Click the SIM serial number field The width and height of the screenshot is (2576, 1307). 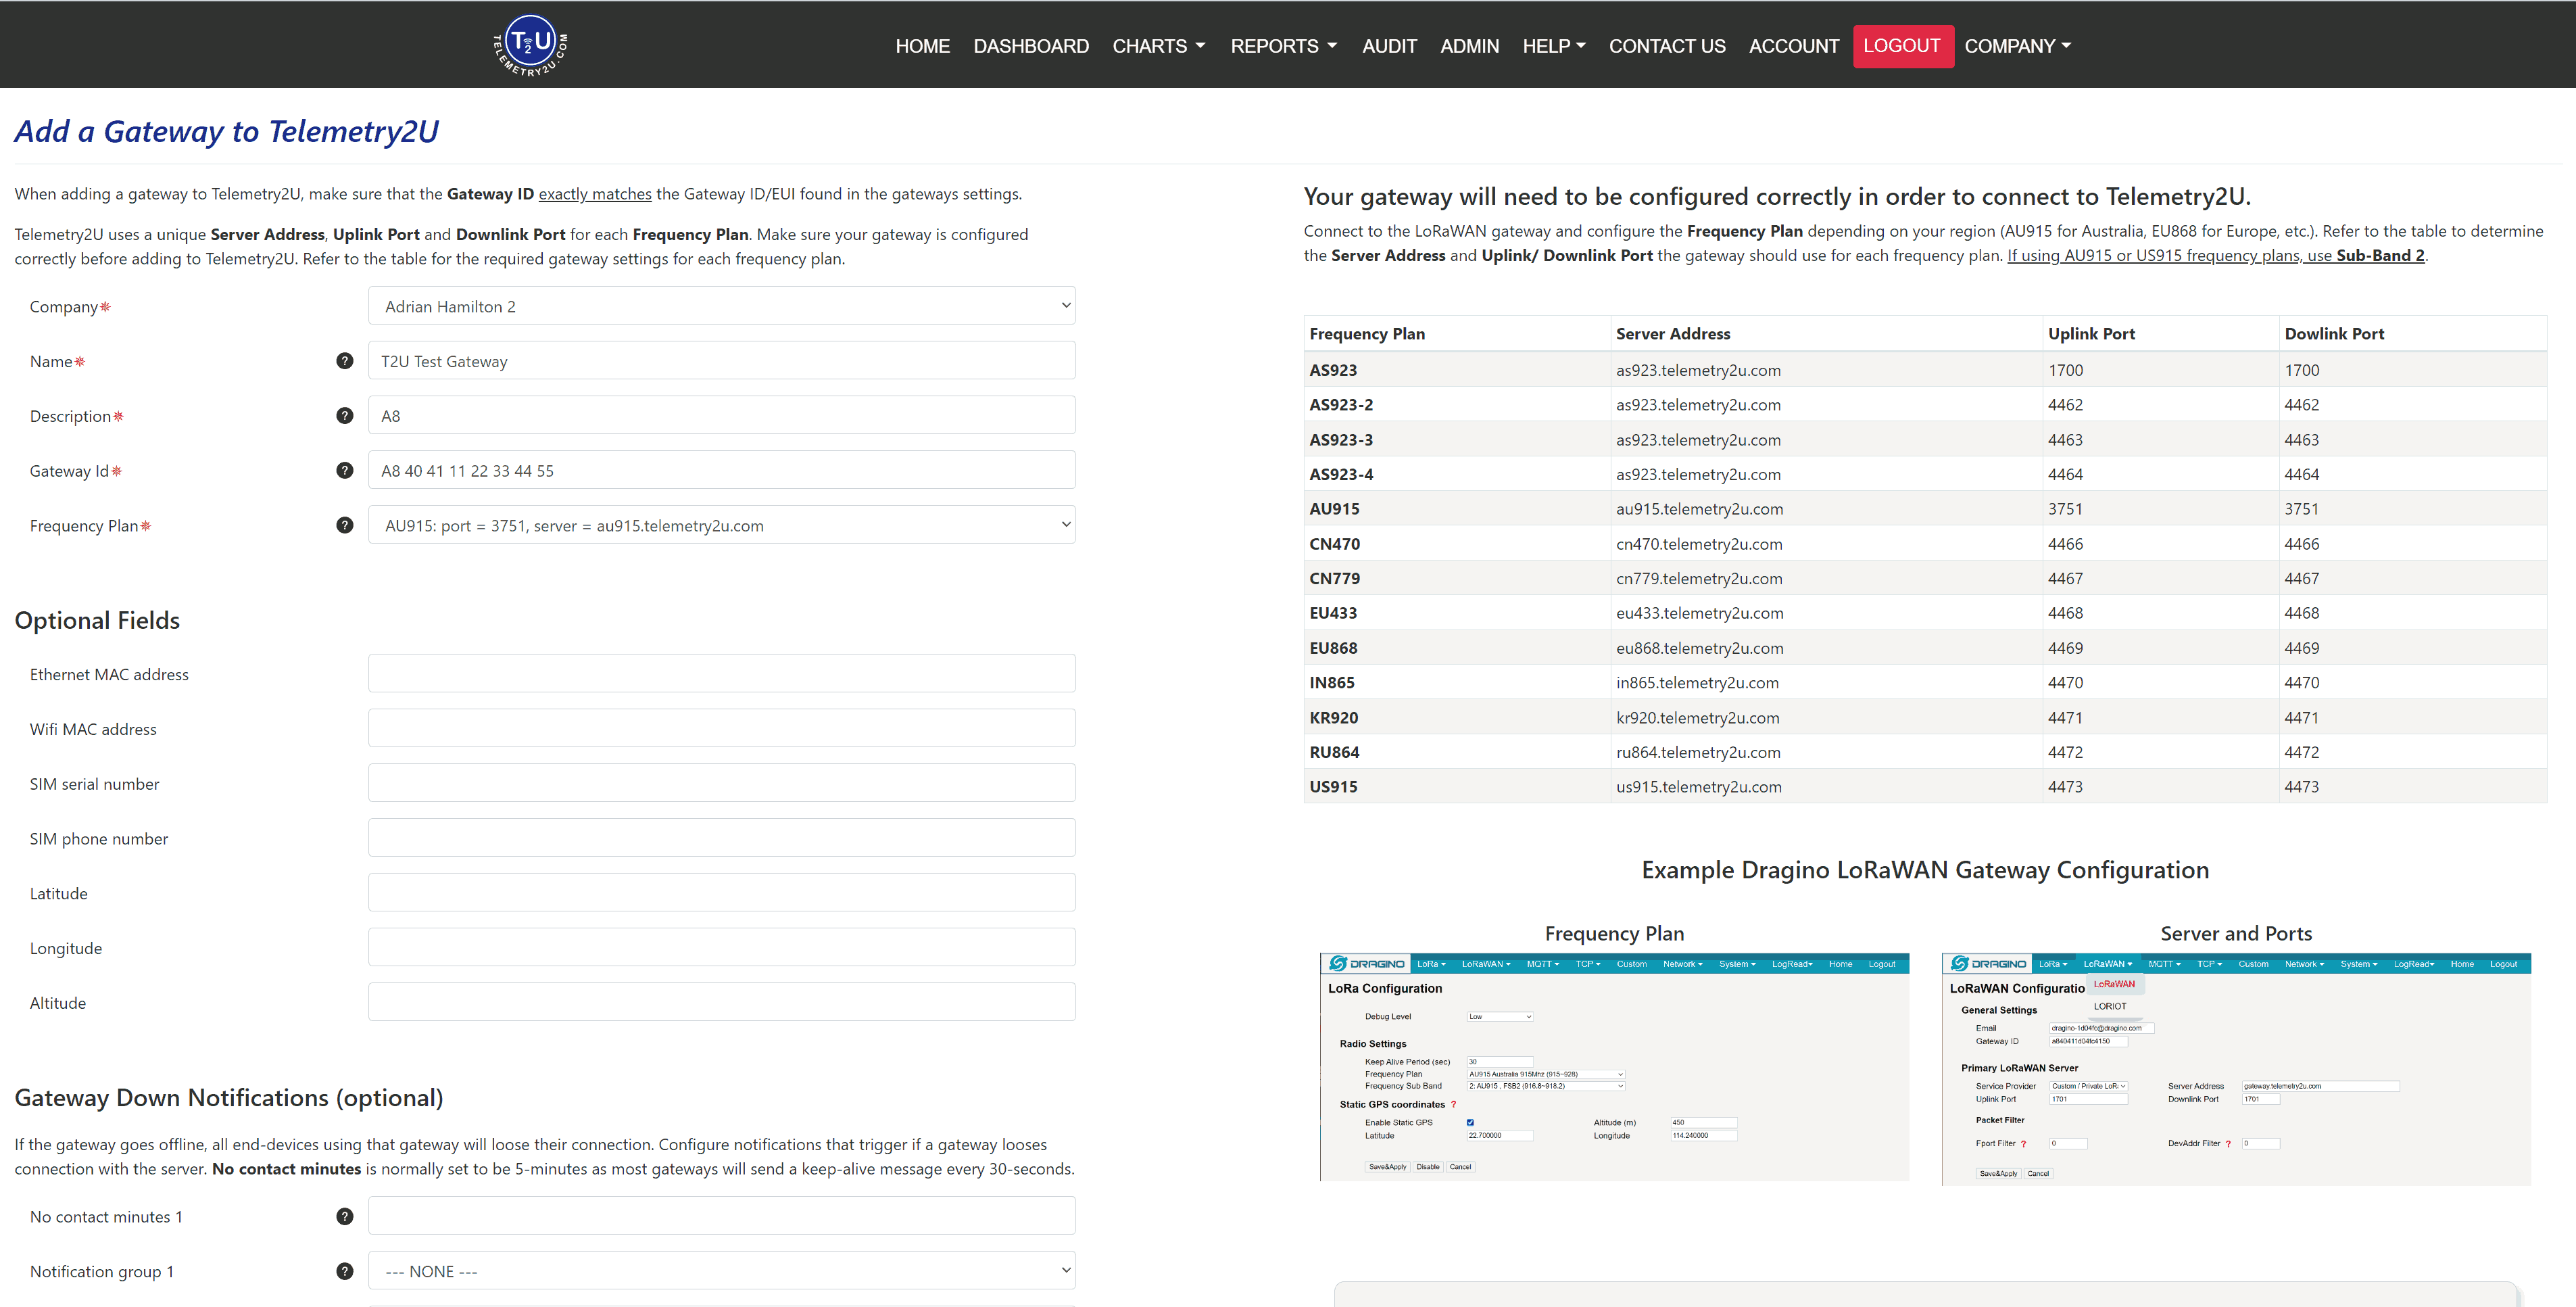pyautogui.click(x=721, y=783)
